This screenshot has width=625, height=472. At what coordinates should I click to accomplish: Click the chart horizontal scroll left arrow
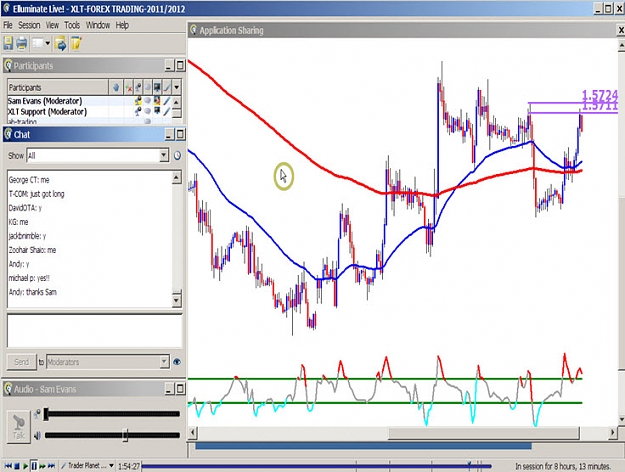click(193, 433)
